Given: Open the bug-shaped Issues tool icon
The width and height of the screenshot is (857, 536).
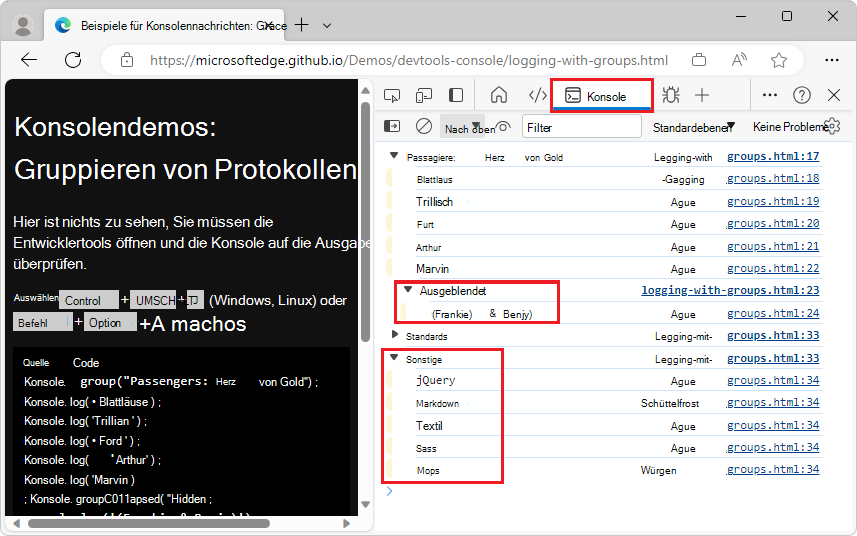Looking at the screenshot, I should click(x=671, y=95).
